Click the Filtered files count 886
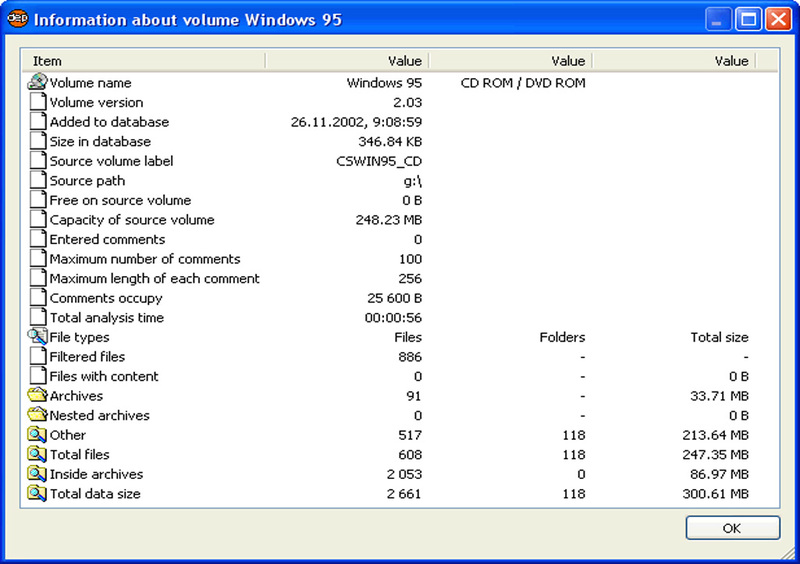800x564 pixels. [x=410, y=356]
